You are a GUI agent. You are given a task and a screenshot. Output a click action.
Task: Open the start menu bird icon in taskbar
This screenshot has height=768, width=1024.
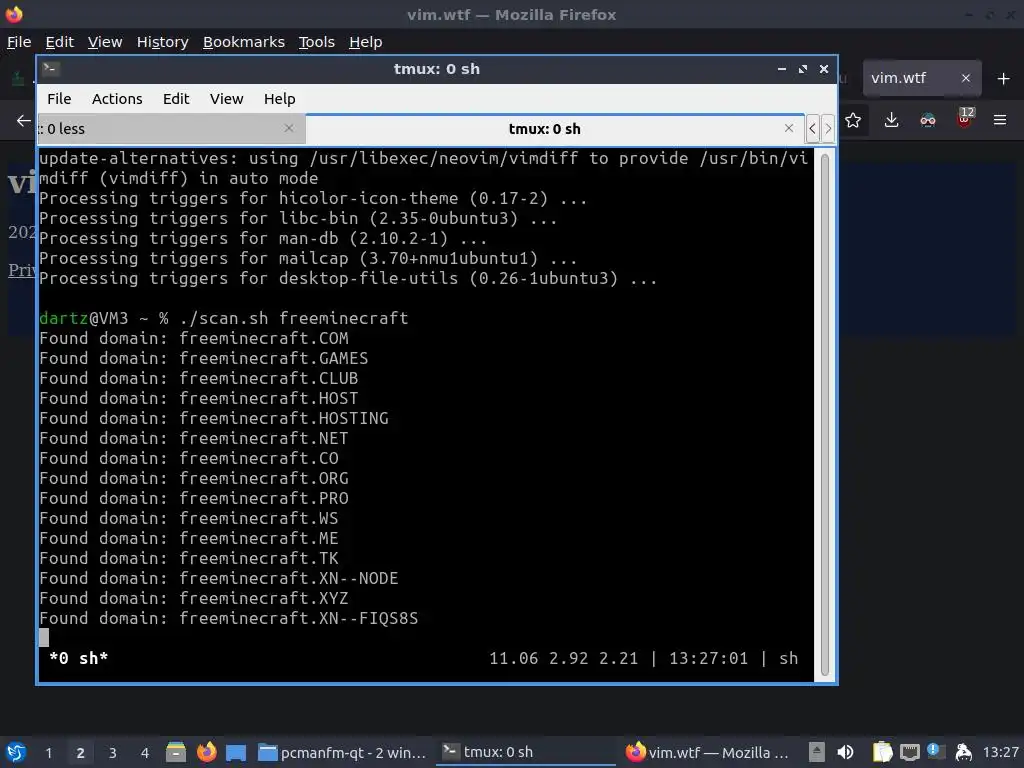tap(16, 752)
